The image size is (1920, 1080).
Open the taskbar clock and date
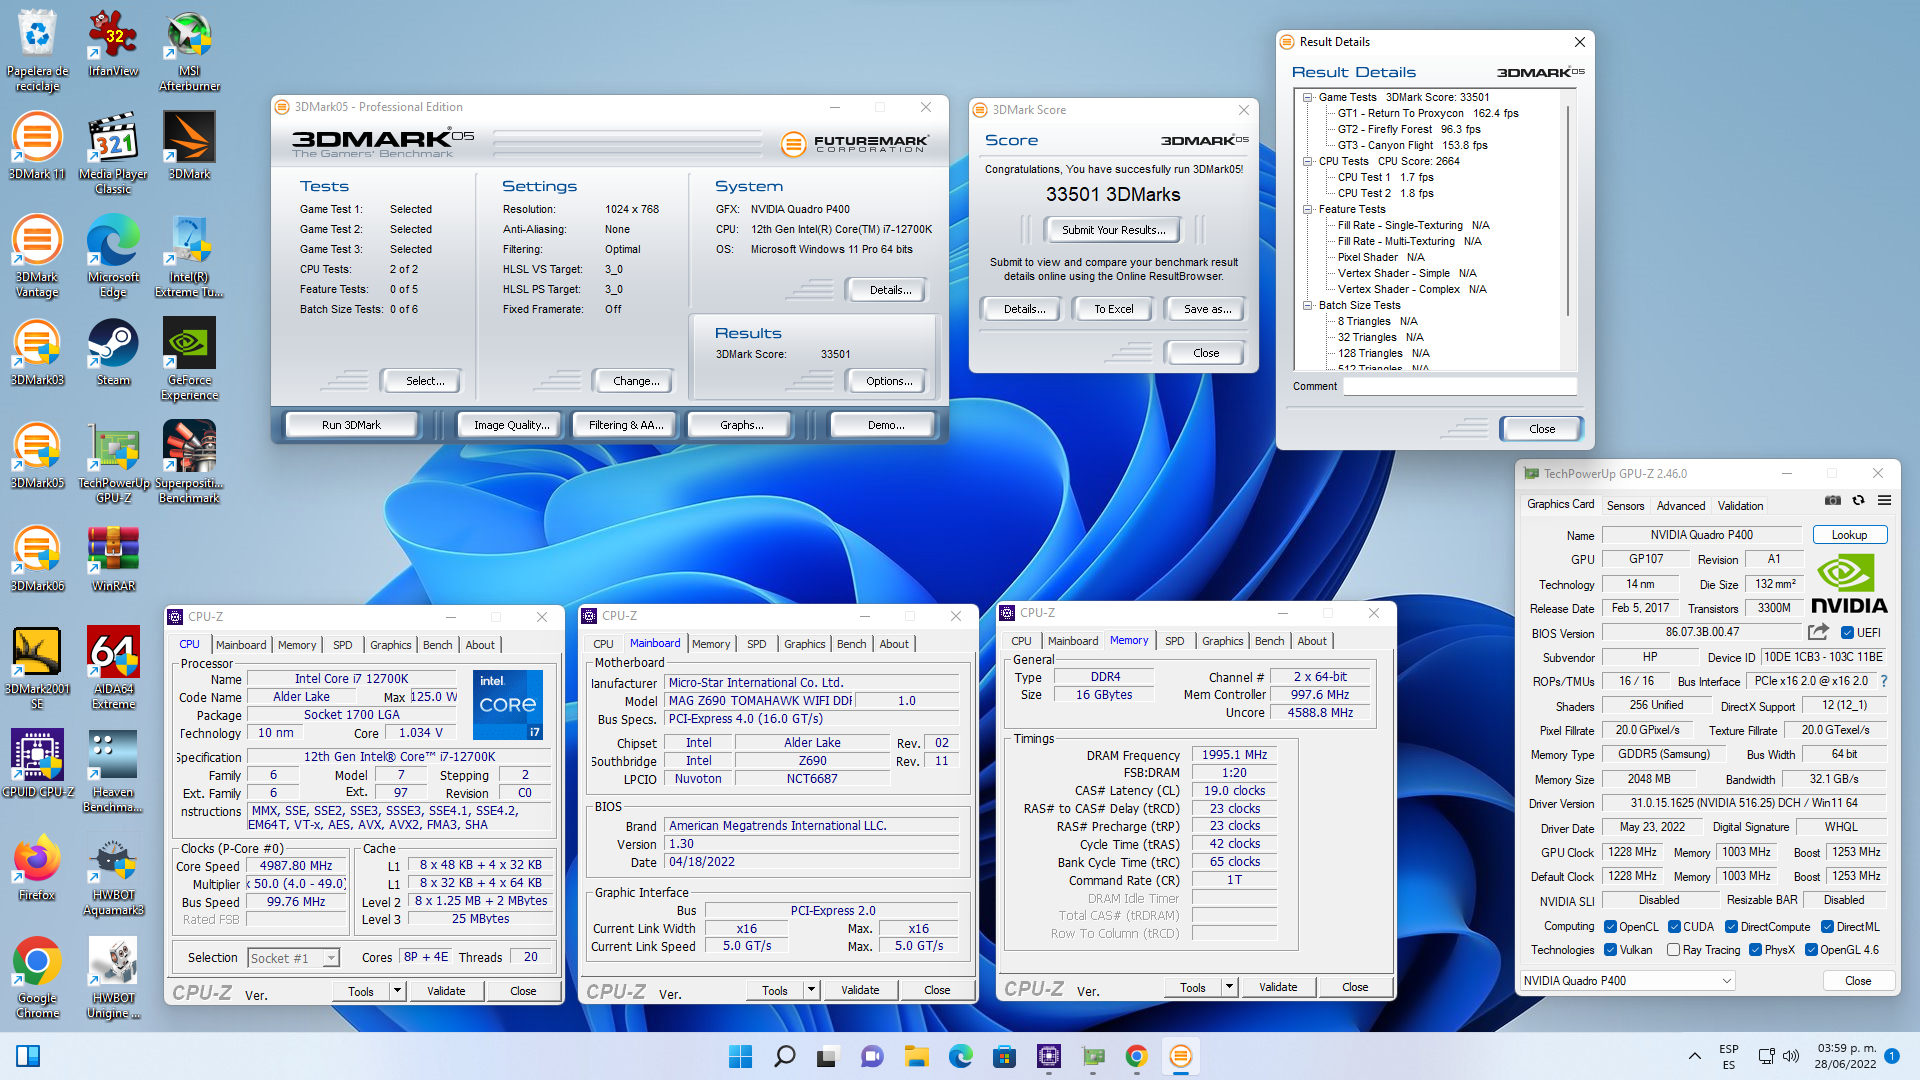click(x=1846, y=1056)
